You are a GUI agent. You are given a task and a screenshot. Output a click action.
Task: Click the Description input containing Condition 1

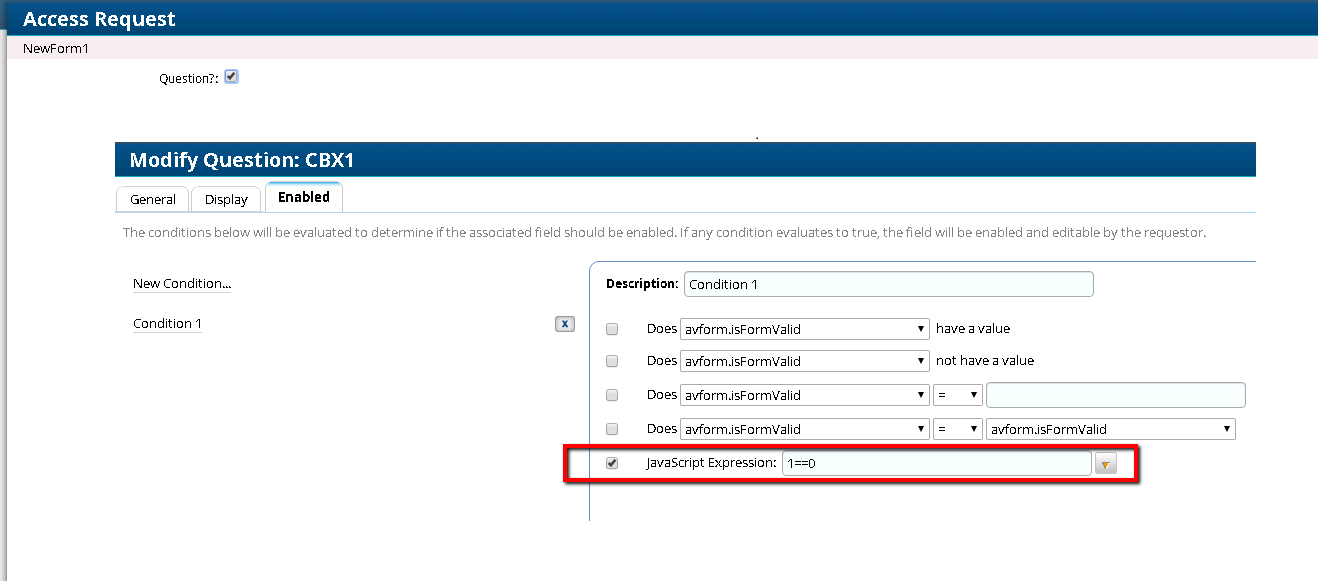pyautogui.click(x=888, y=284)
